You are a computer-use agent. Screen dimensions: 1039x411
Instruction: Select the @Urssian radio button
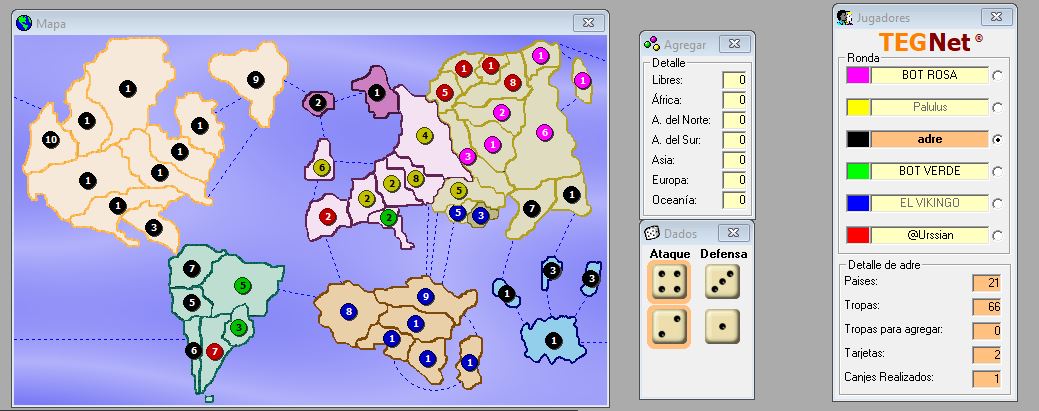click(997, 235)
